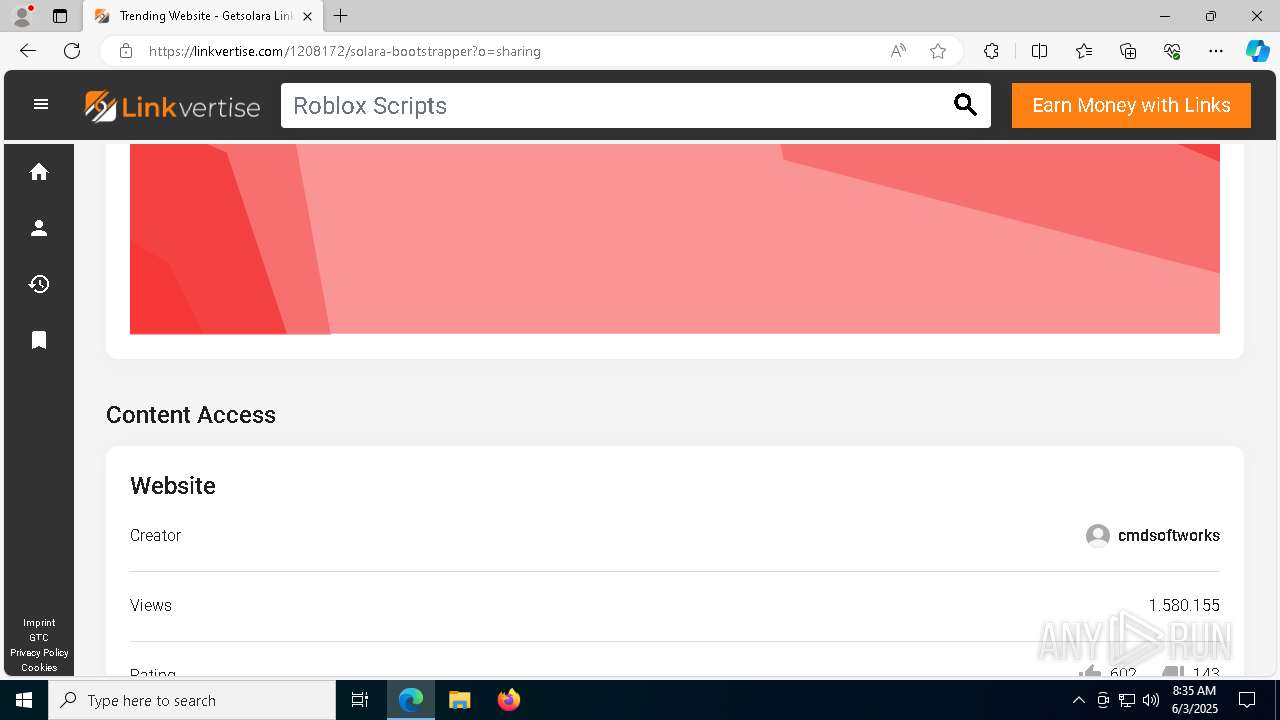Click the cmdsoftworks avatar icon
This screenshot has width=1280, height=720.
[1098, 536]
